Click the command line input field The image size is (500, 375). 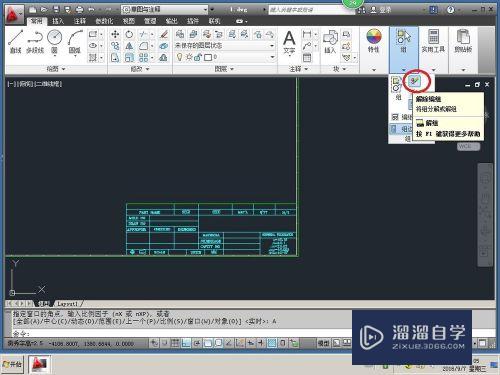[182, 333]
